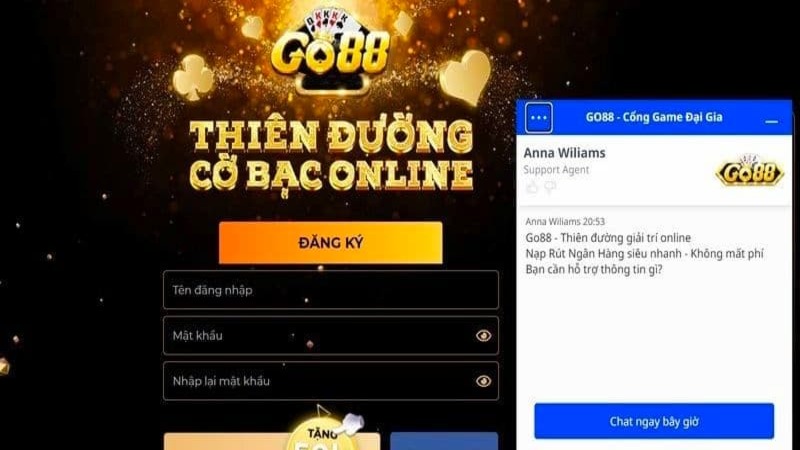The height and width of the screenshot is (450, 800).
Task: Show password in Nhập lại mật khẩu field
Action: coord(483,381)
